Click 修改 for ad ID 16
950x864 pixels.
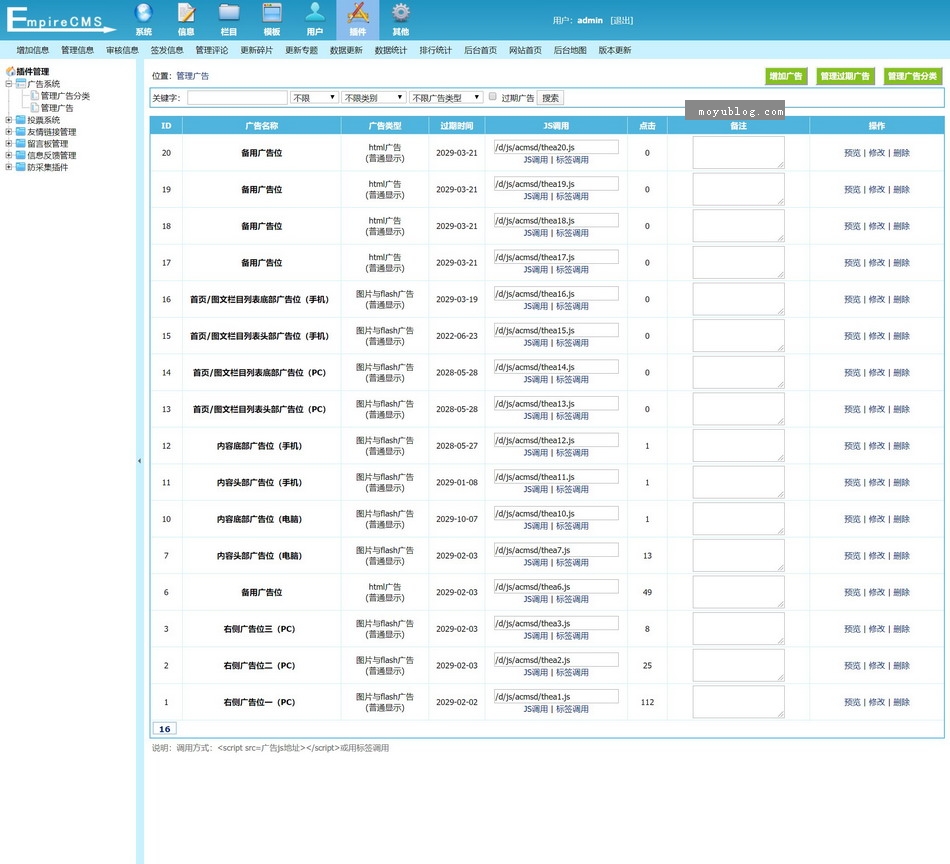877,299
